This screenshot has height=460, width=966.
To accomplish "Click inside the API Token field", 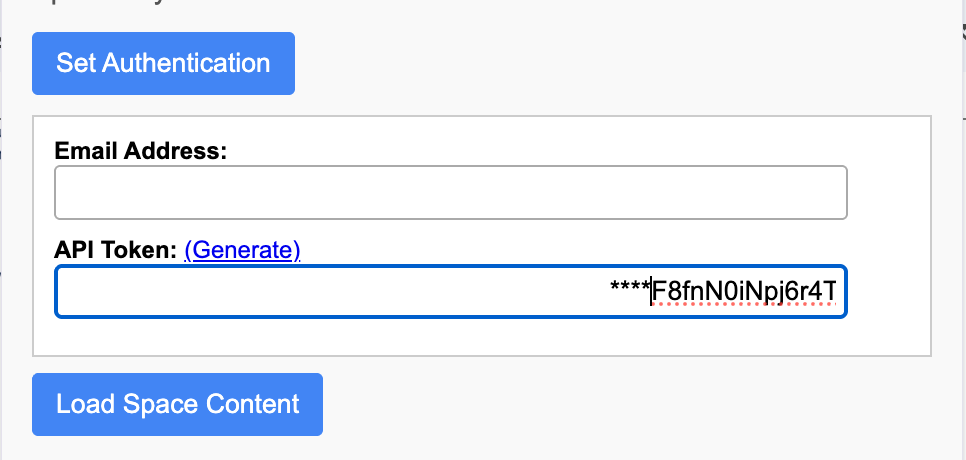I will pyautogui.click(x=450, y=292).
